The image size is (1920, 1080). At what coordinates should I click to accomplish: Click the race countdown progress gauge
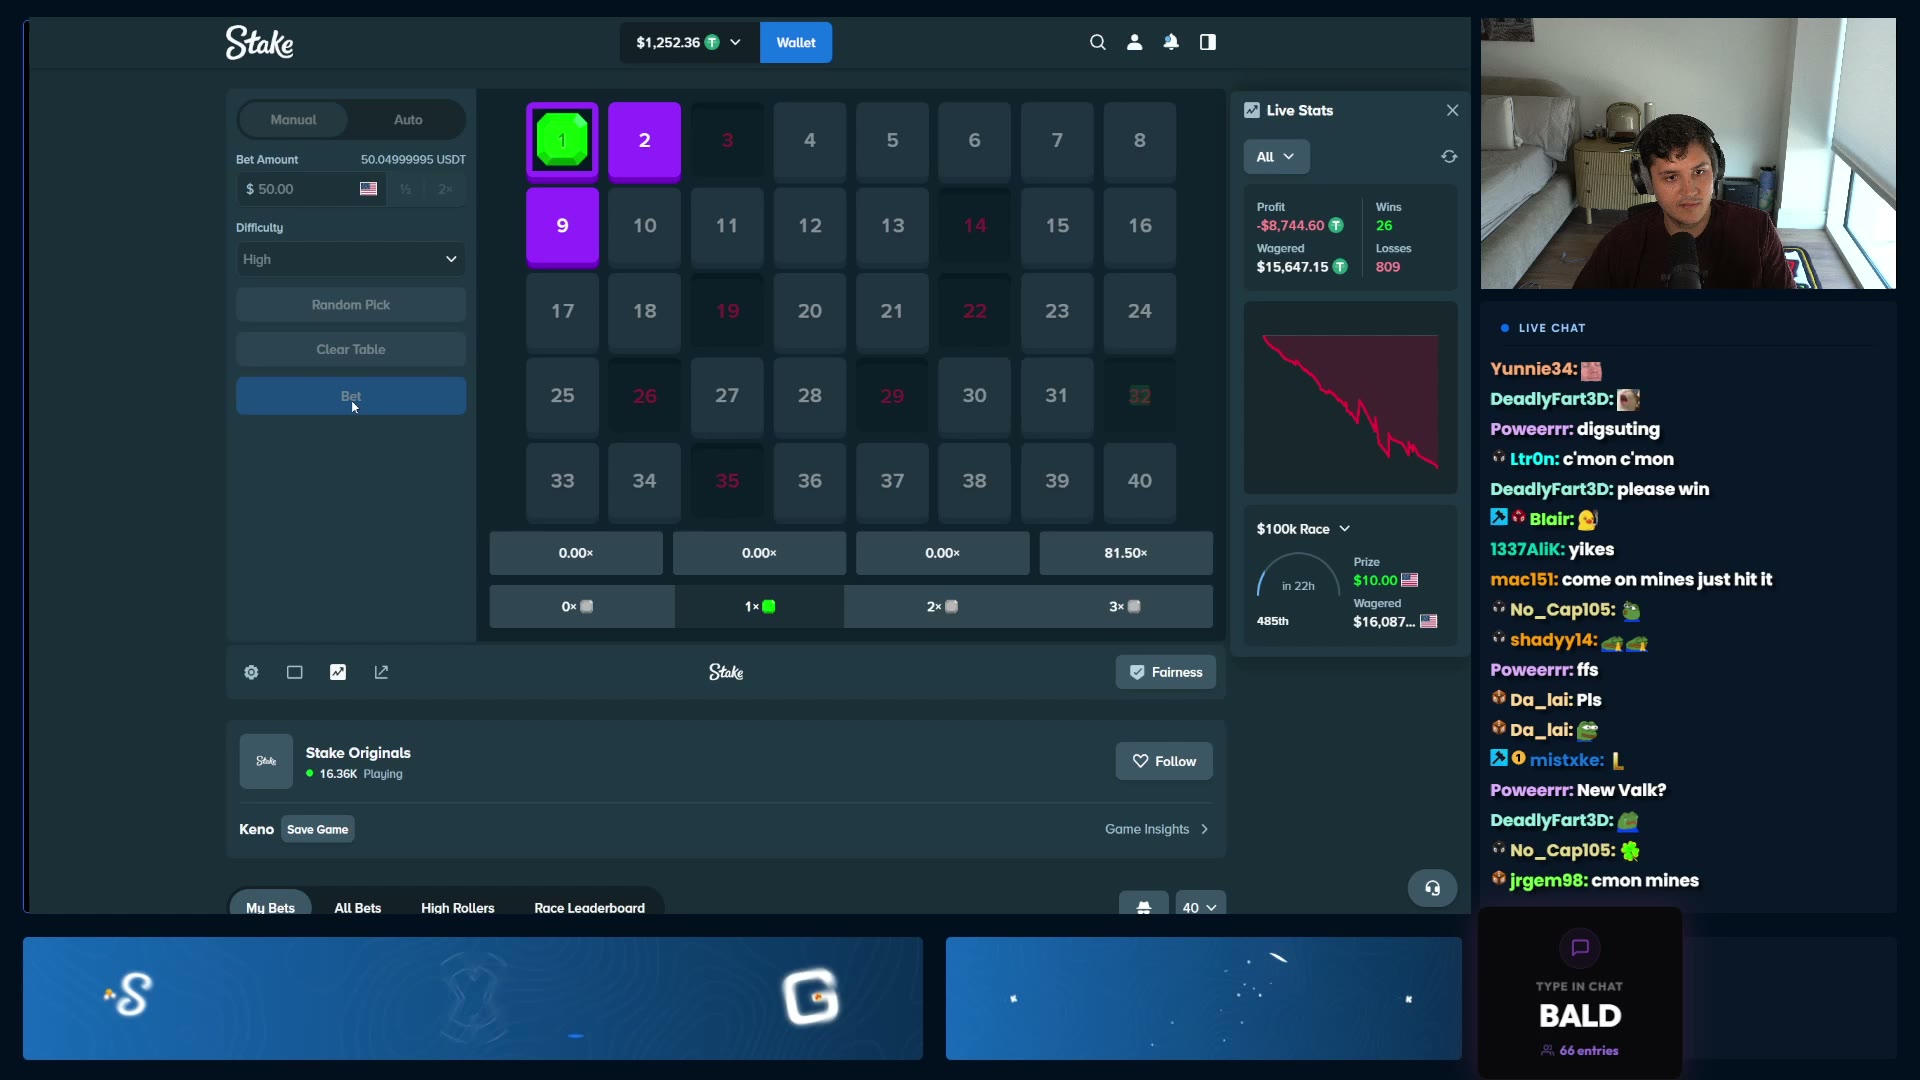tap(1298, 578)
